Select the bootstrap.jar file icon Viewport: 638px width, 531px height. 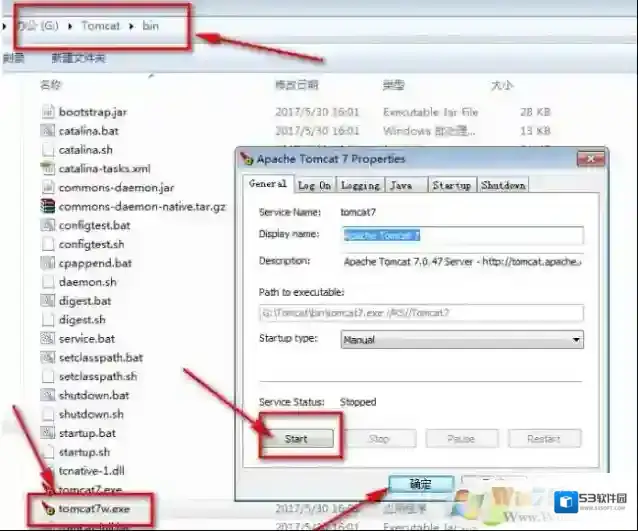click(47, 112)
